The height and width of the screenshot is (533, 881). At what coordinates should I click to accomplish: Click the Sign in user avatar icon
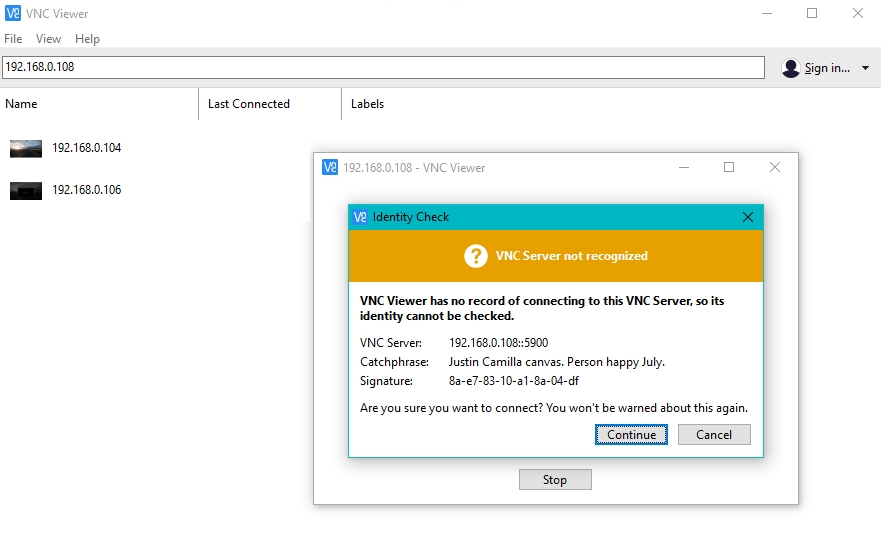coord(791,68)
